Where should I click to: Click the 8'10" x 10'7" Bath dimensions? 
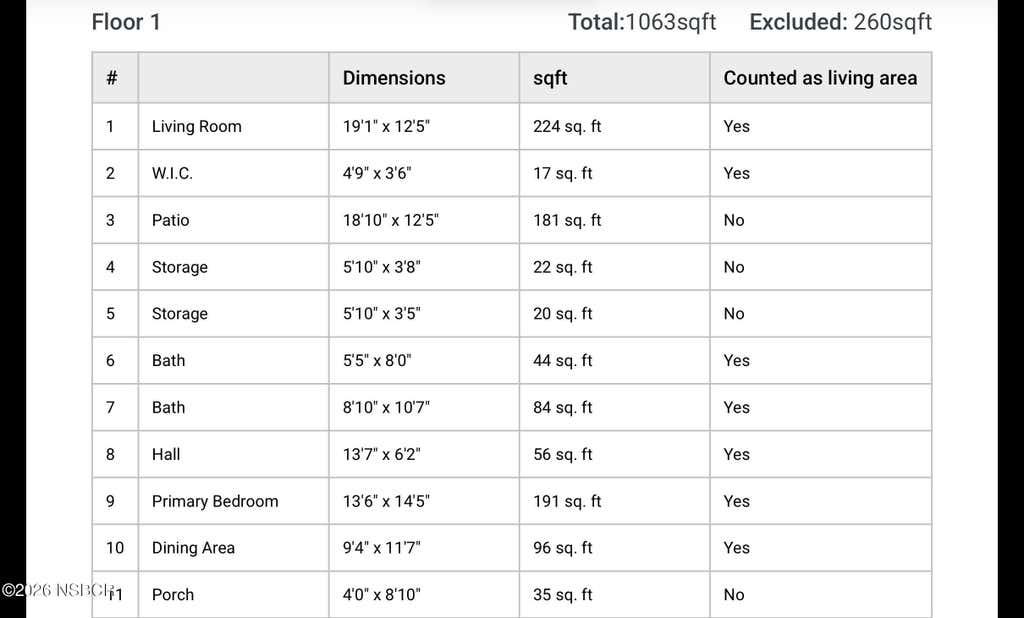[386, 408]
